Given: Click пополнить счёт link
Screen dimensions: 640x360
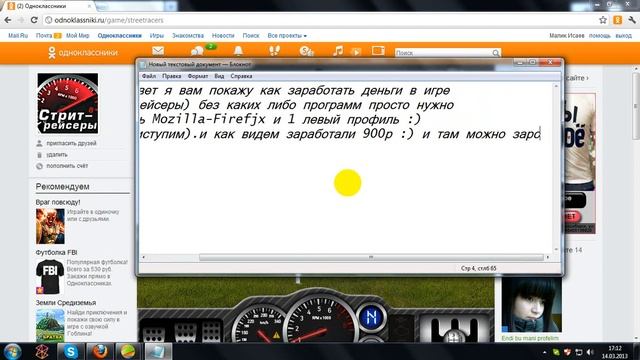Looking at the screenshot, I should point(67,166).
